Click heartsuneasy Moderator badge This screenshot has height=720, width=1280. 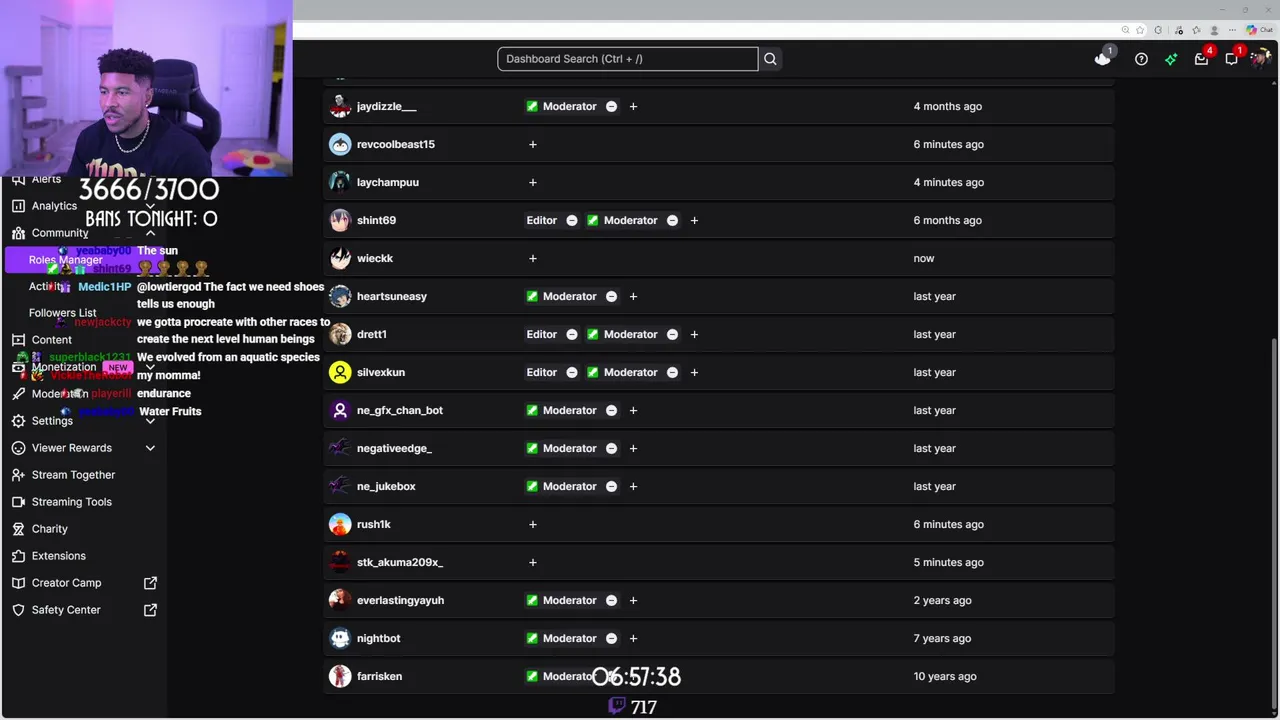click(561, 296)
